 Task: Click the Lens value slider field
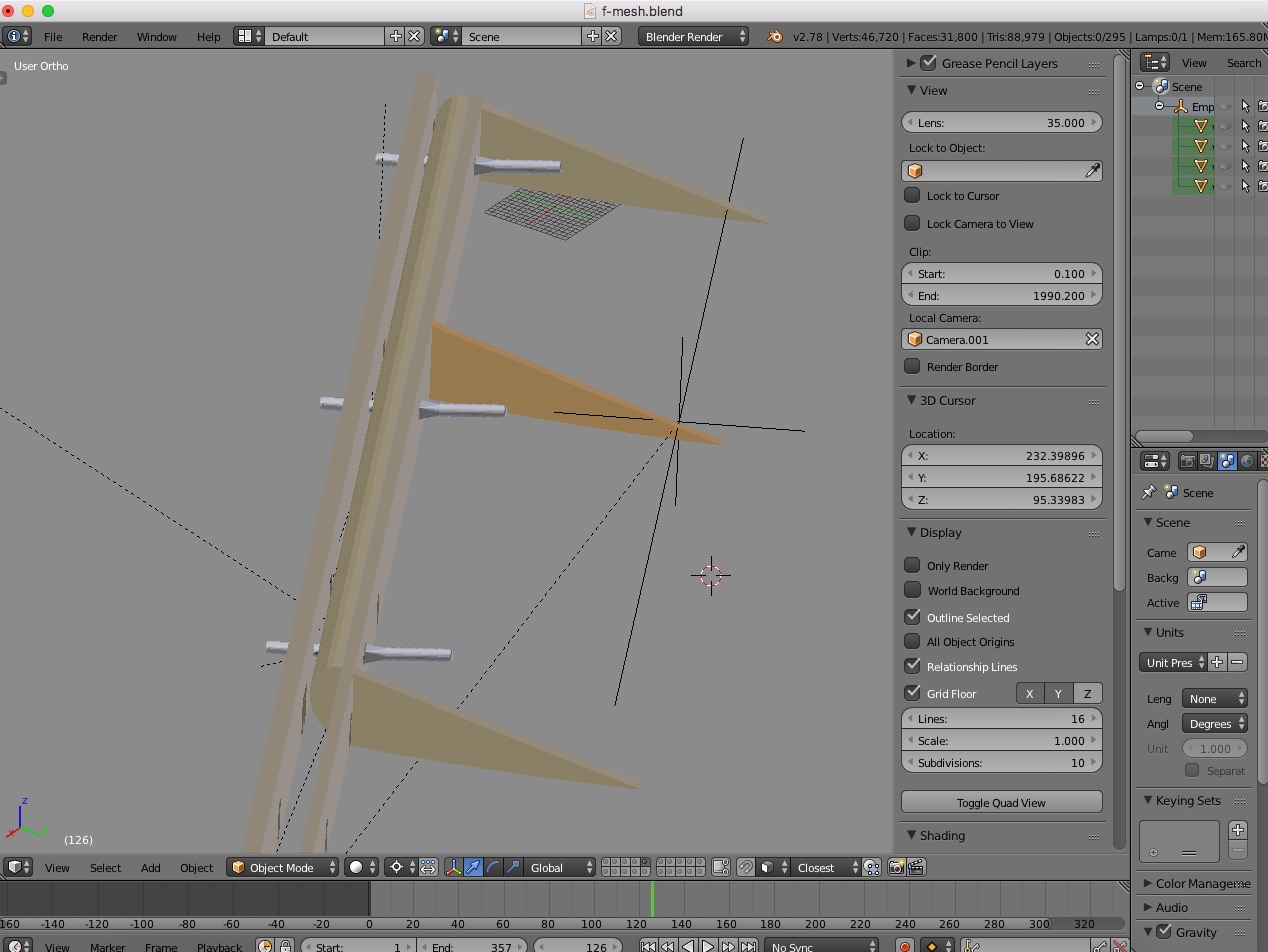point(1001,123)
